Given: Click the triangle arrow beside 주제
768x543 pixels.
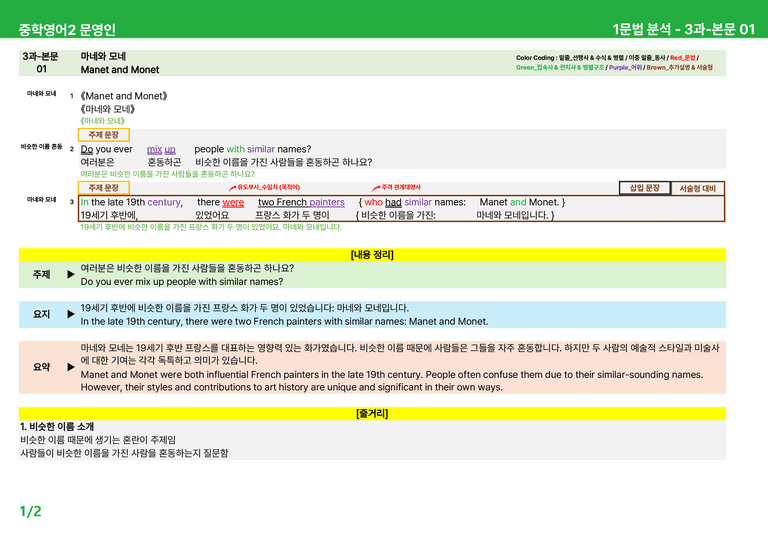Looking at the screenshot, I should tap(71, 274).
